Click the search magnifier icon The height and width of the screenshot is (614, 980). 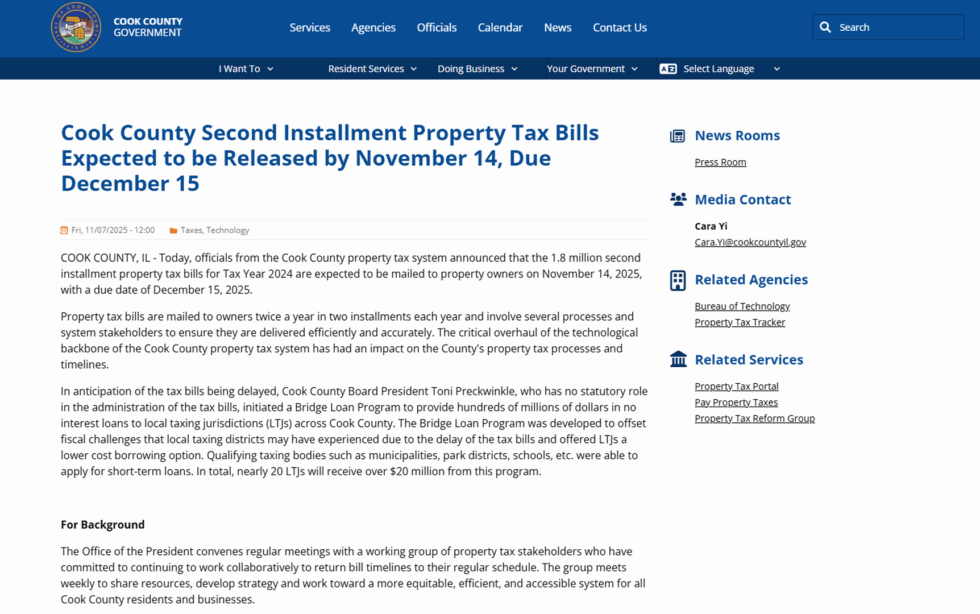click(825, 27)
